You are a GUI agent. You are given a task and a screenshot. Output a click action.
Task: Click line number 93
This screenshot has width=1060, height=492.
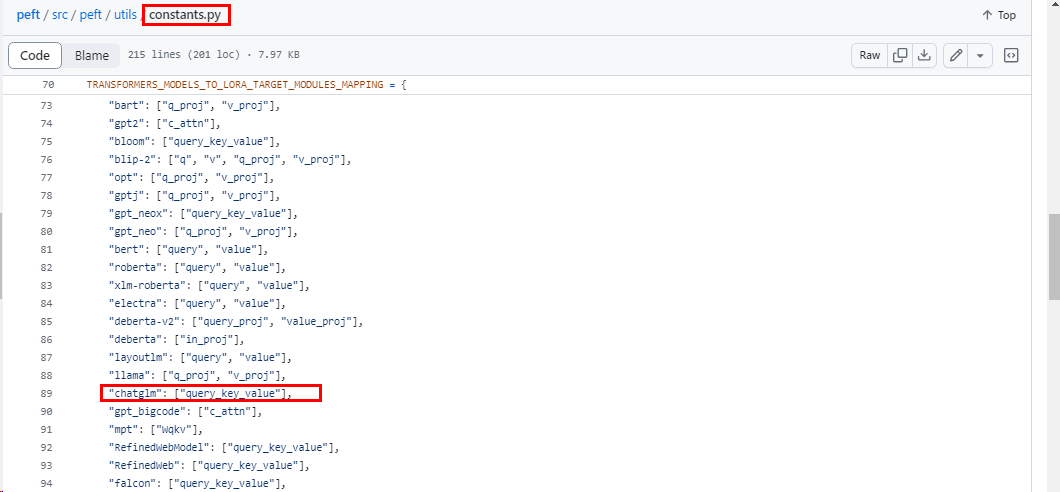pyautogui.click(x=47, y=465)
